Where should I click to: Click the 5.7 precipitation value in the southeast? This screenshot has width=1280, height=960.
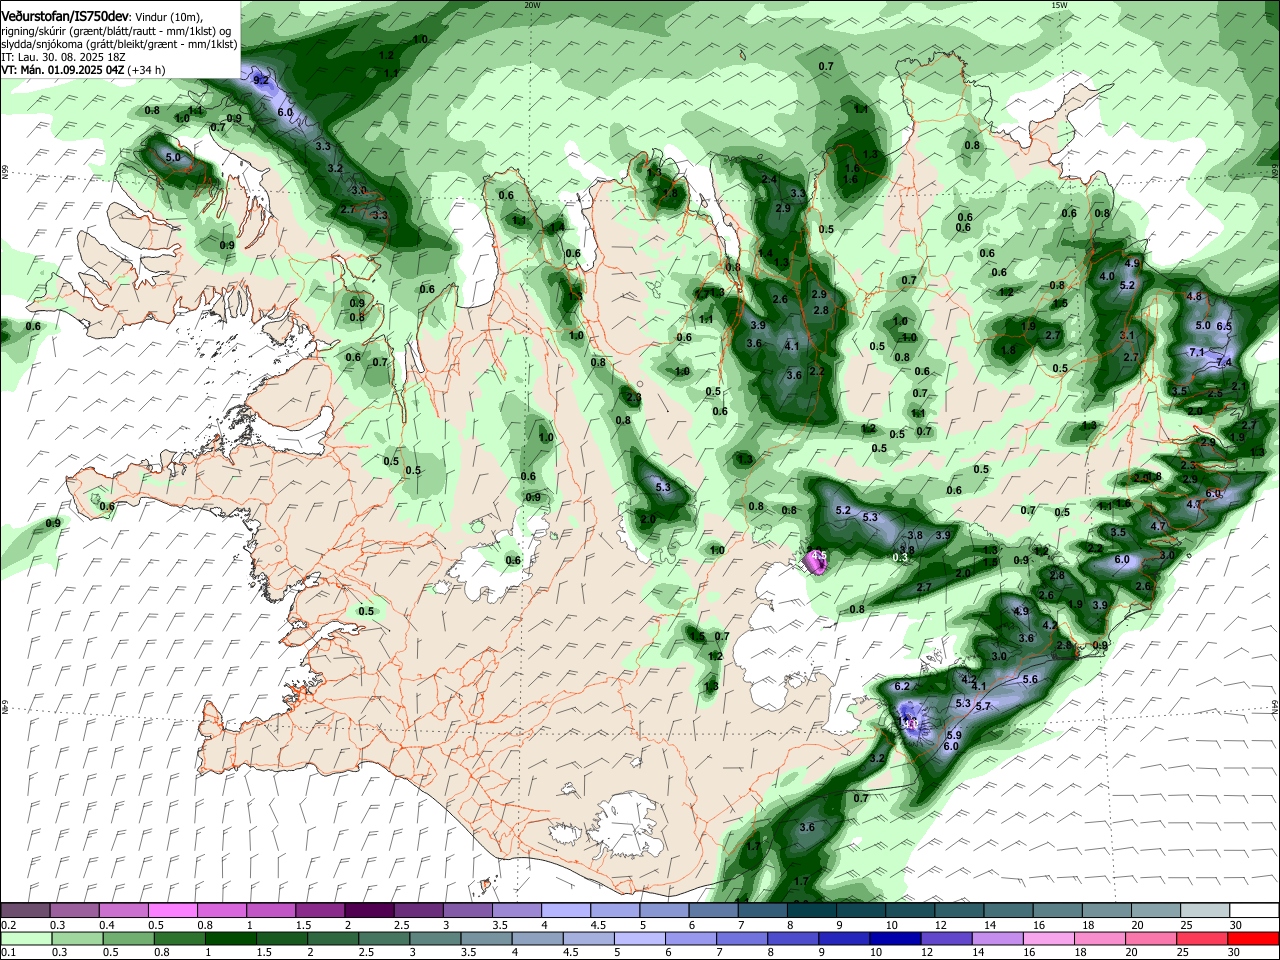[983, 706]
